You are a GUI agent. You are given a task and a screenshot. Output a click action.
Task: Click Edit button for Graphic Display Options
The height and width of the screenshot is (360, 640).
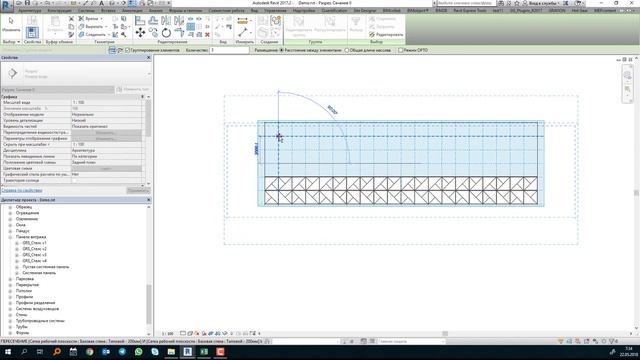pyautogui.click(x=107, y=139)
